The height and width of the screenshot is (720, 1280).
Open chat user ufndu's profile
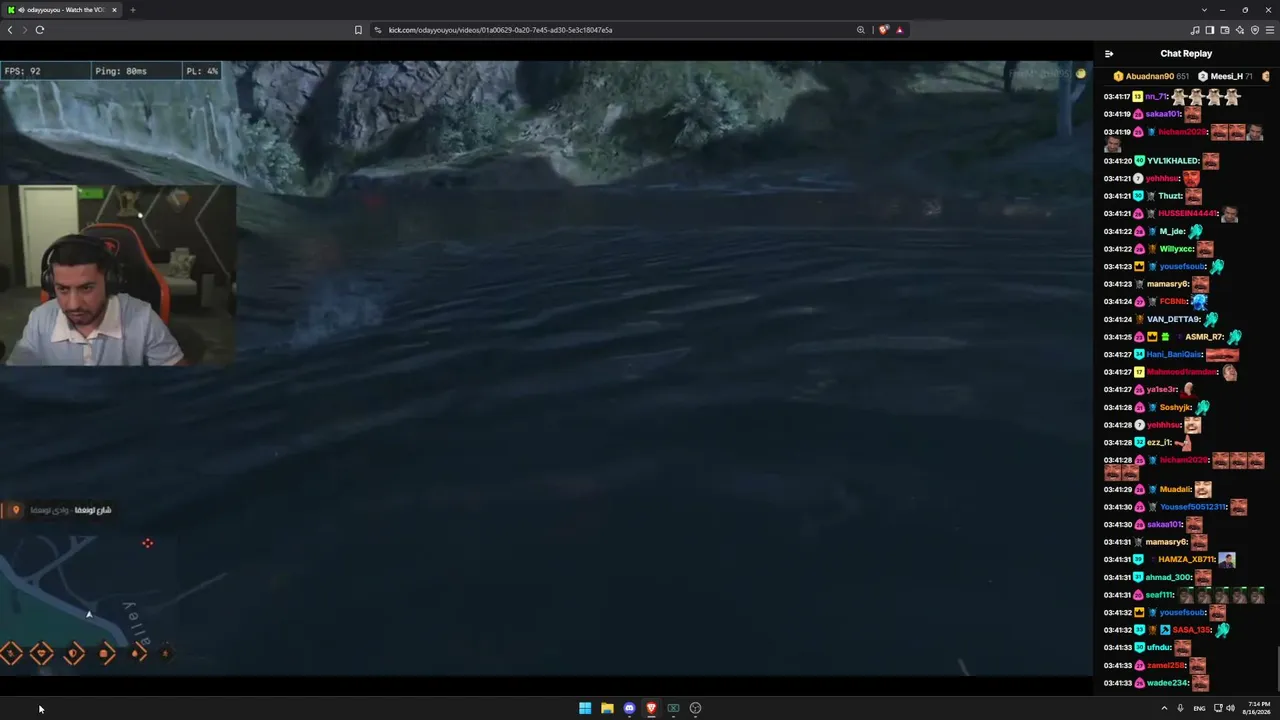[x=1158, y=648]
